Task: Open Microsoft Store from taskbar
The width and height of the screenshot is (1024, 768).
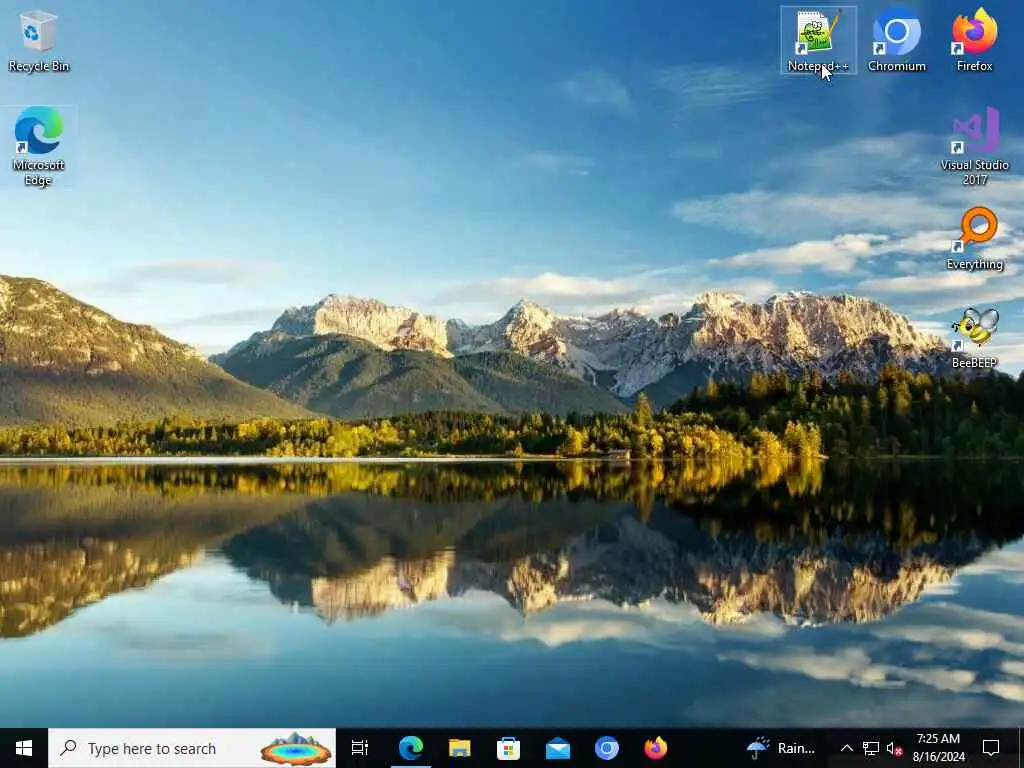Action: 508,748
